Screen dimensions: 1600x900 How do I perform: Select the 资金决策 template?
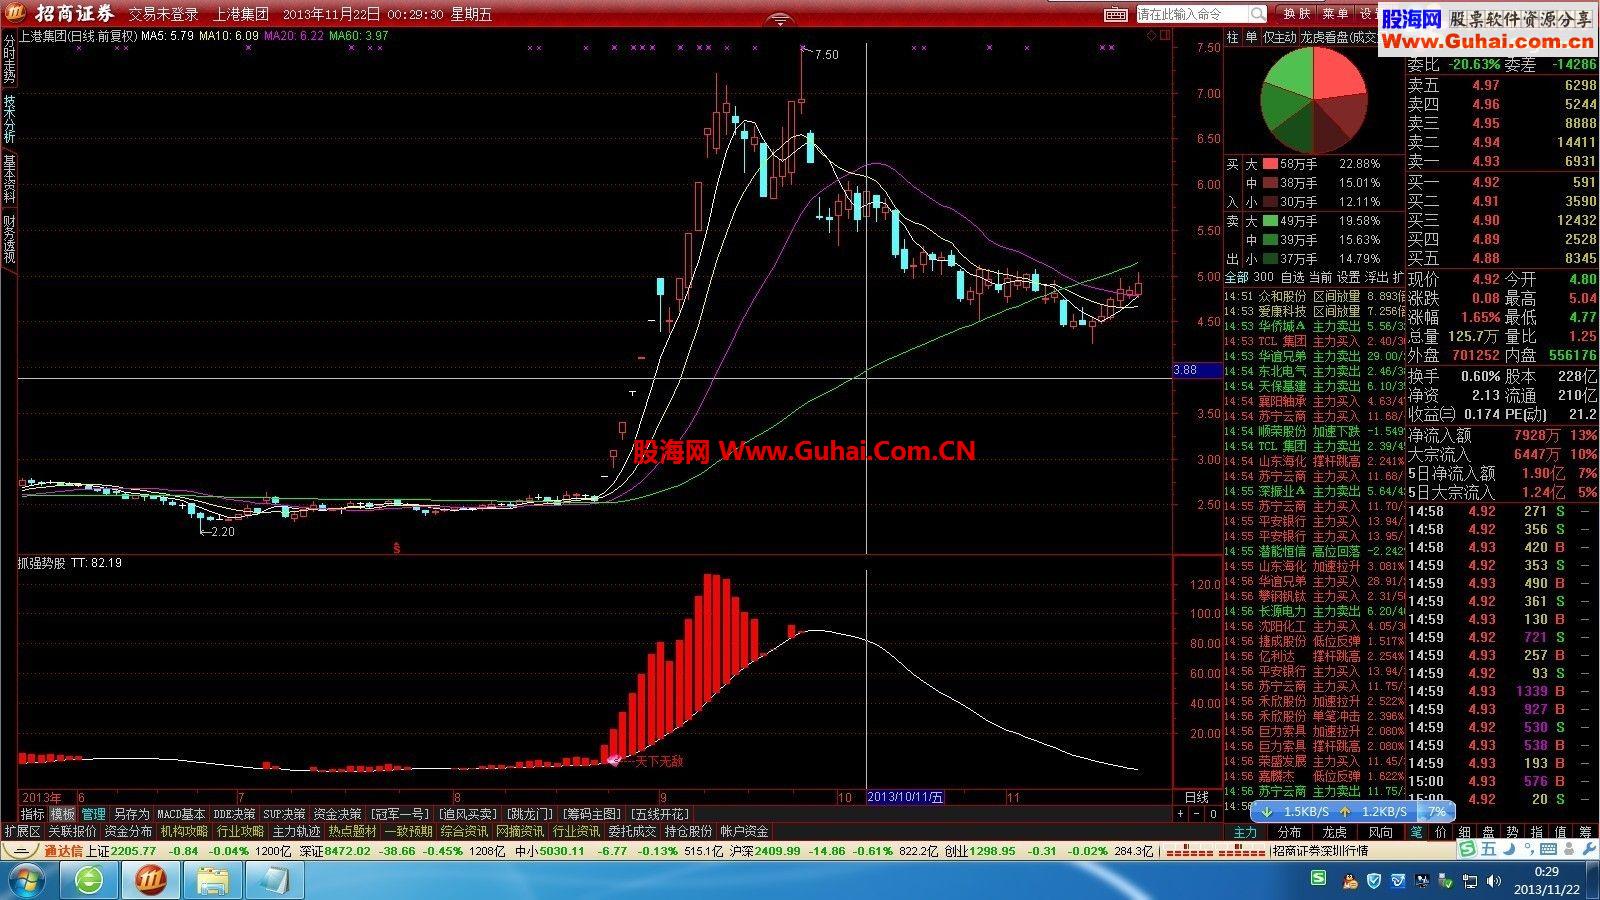click(x=337, y=814)
